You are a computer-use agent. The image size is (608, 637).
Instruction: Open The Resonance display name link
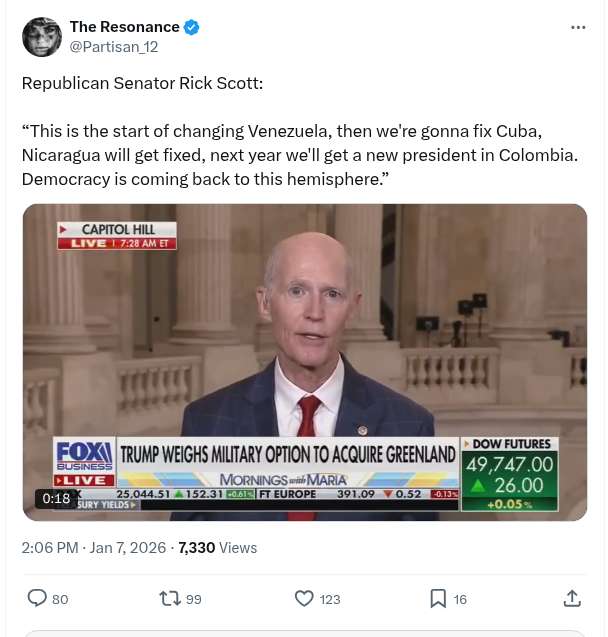coord(125,27)
